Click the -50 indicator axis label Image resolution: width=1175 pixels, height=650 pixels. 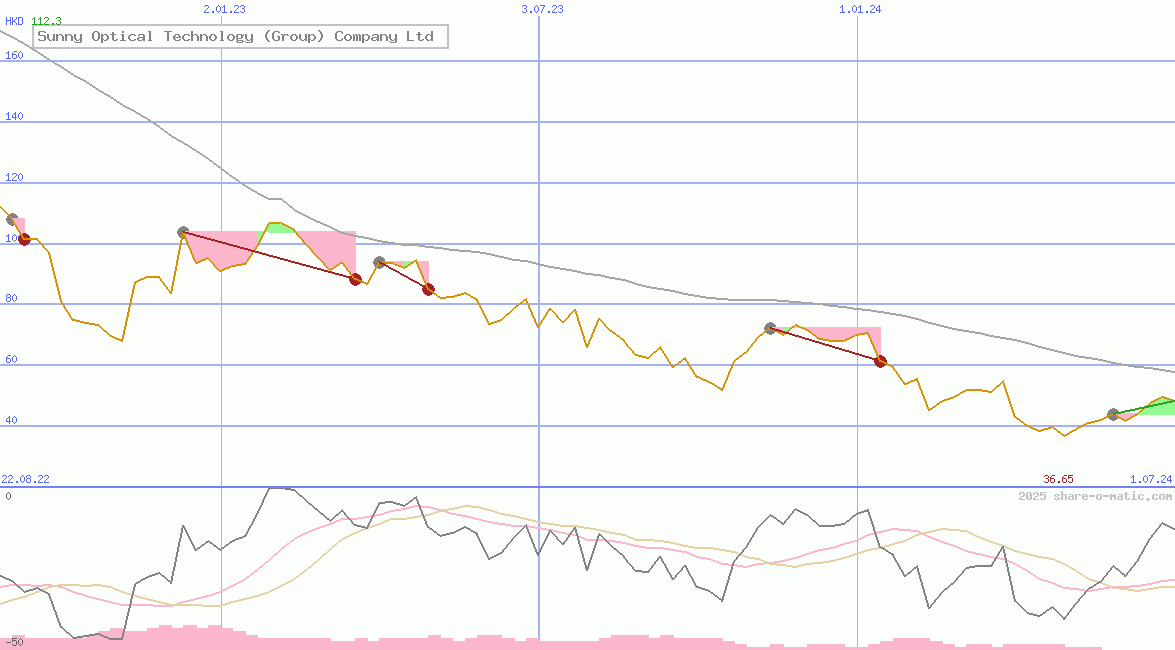pos(12,643)
